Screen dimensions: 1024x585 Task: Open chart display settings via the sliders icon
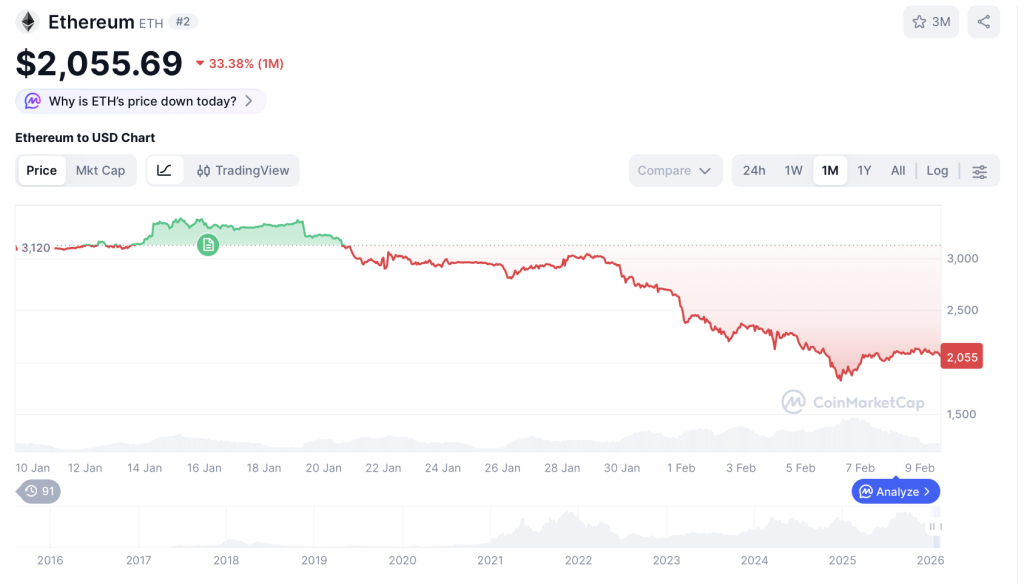(x=979, y=170)
